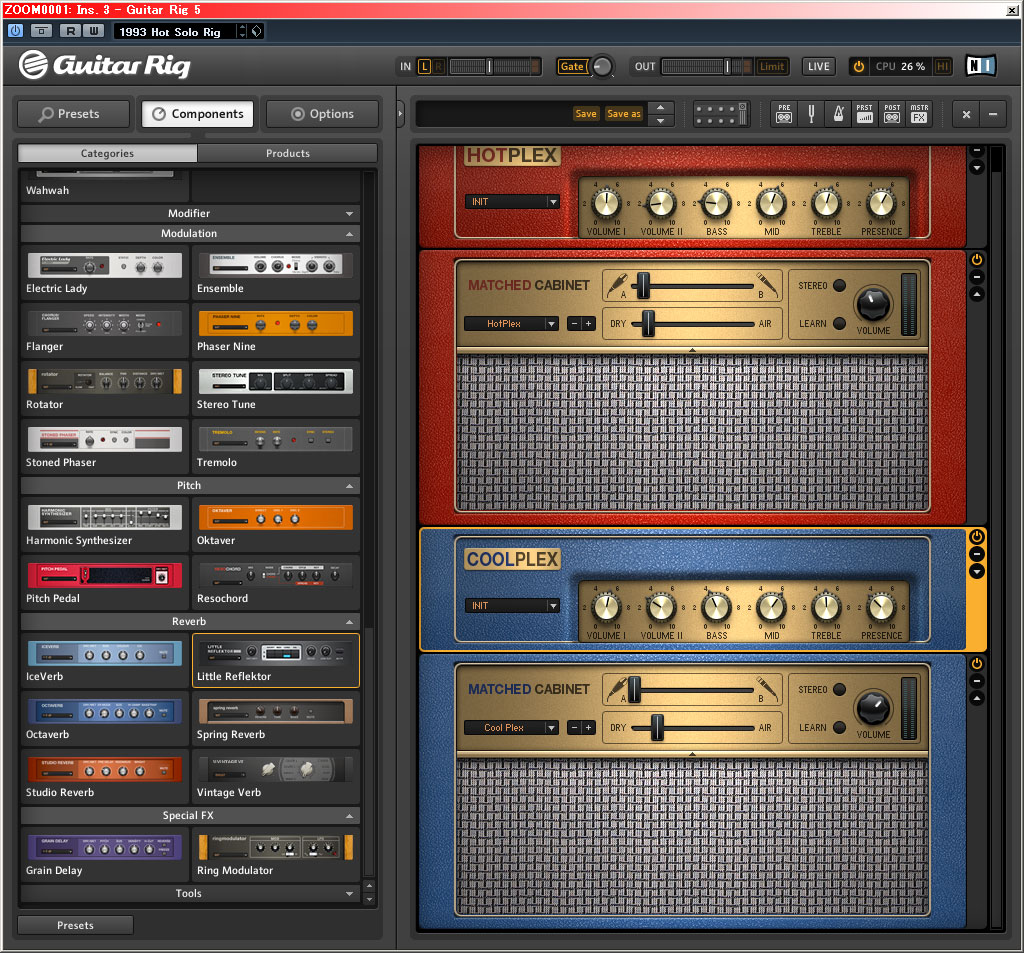Click the HotPlex cabinet DRY/AIR slider
The width and height of the screenshot is (1024, 953).
click(x=694, y=323)
